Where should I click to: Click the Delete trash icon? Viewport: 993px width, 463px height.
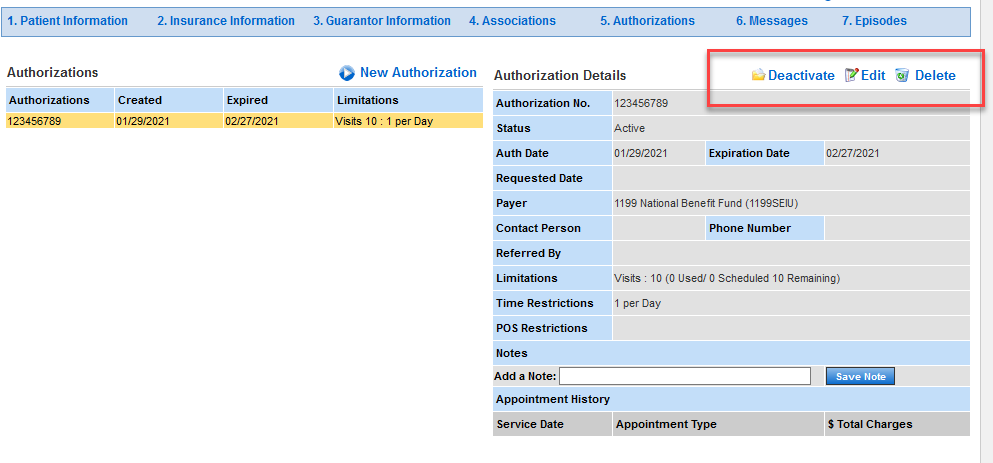tap(902, 75)
